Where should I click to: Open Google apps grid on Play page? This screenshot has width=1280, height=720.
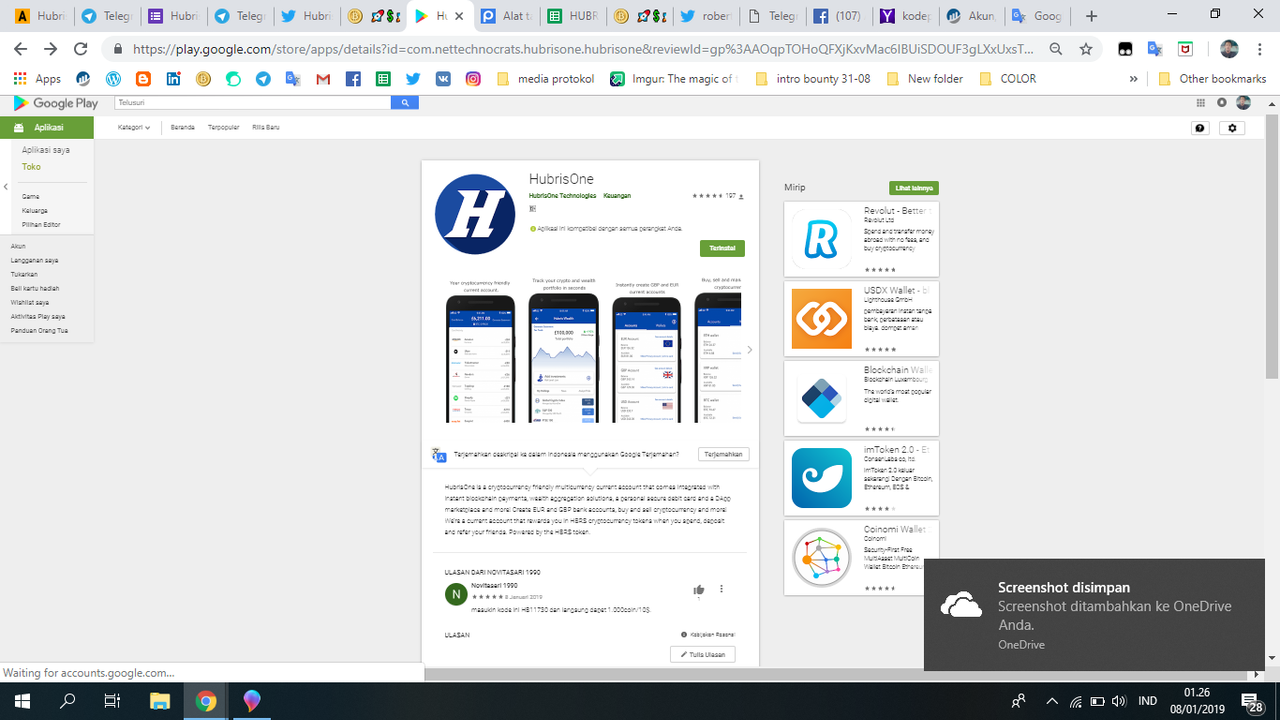1201,103
